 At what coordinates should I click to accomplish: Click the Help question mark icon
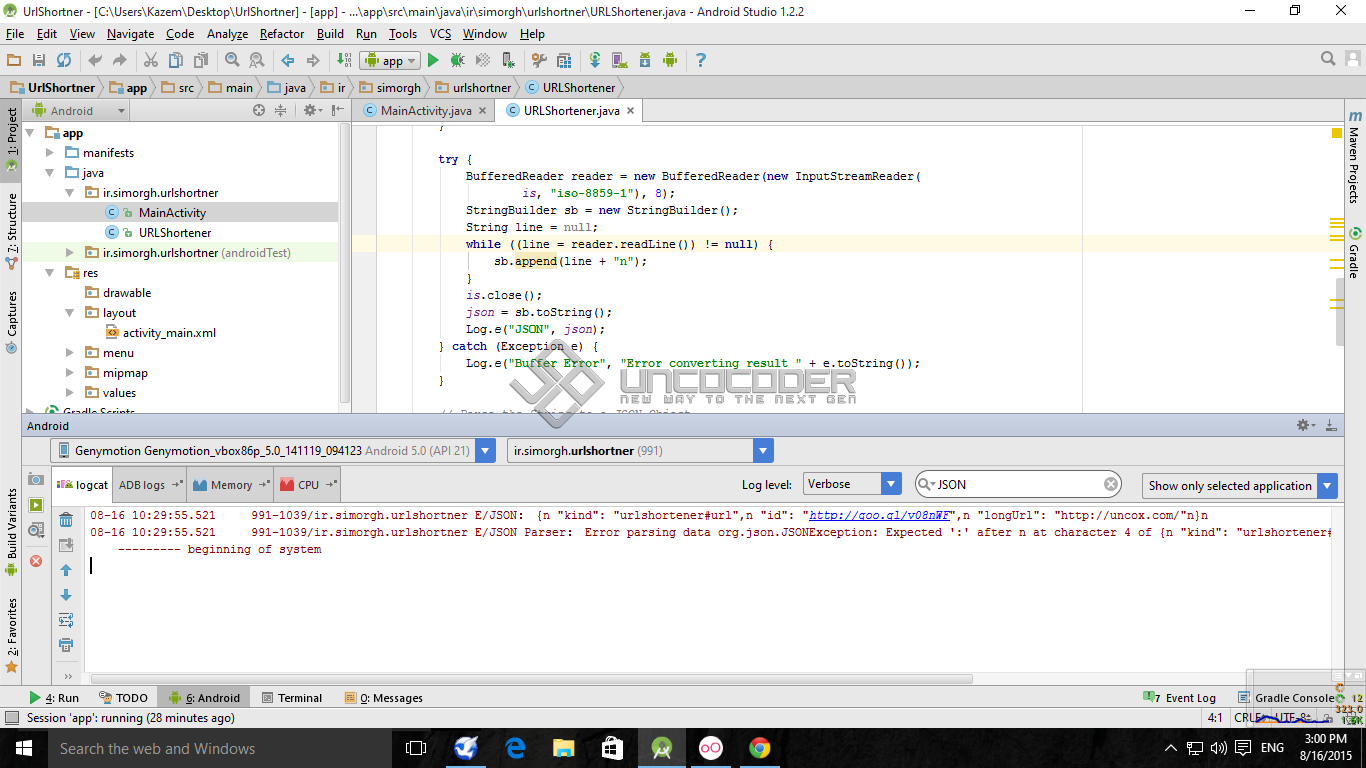tap(701, 60)
